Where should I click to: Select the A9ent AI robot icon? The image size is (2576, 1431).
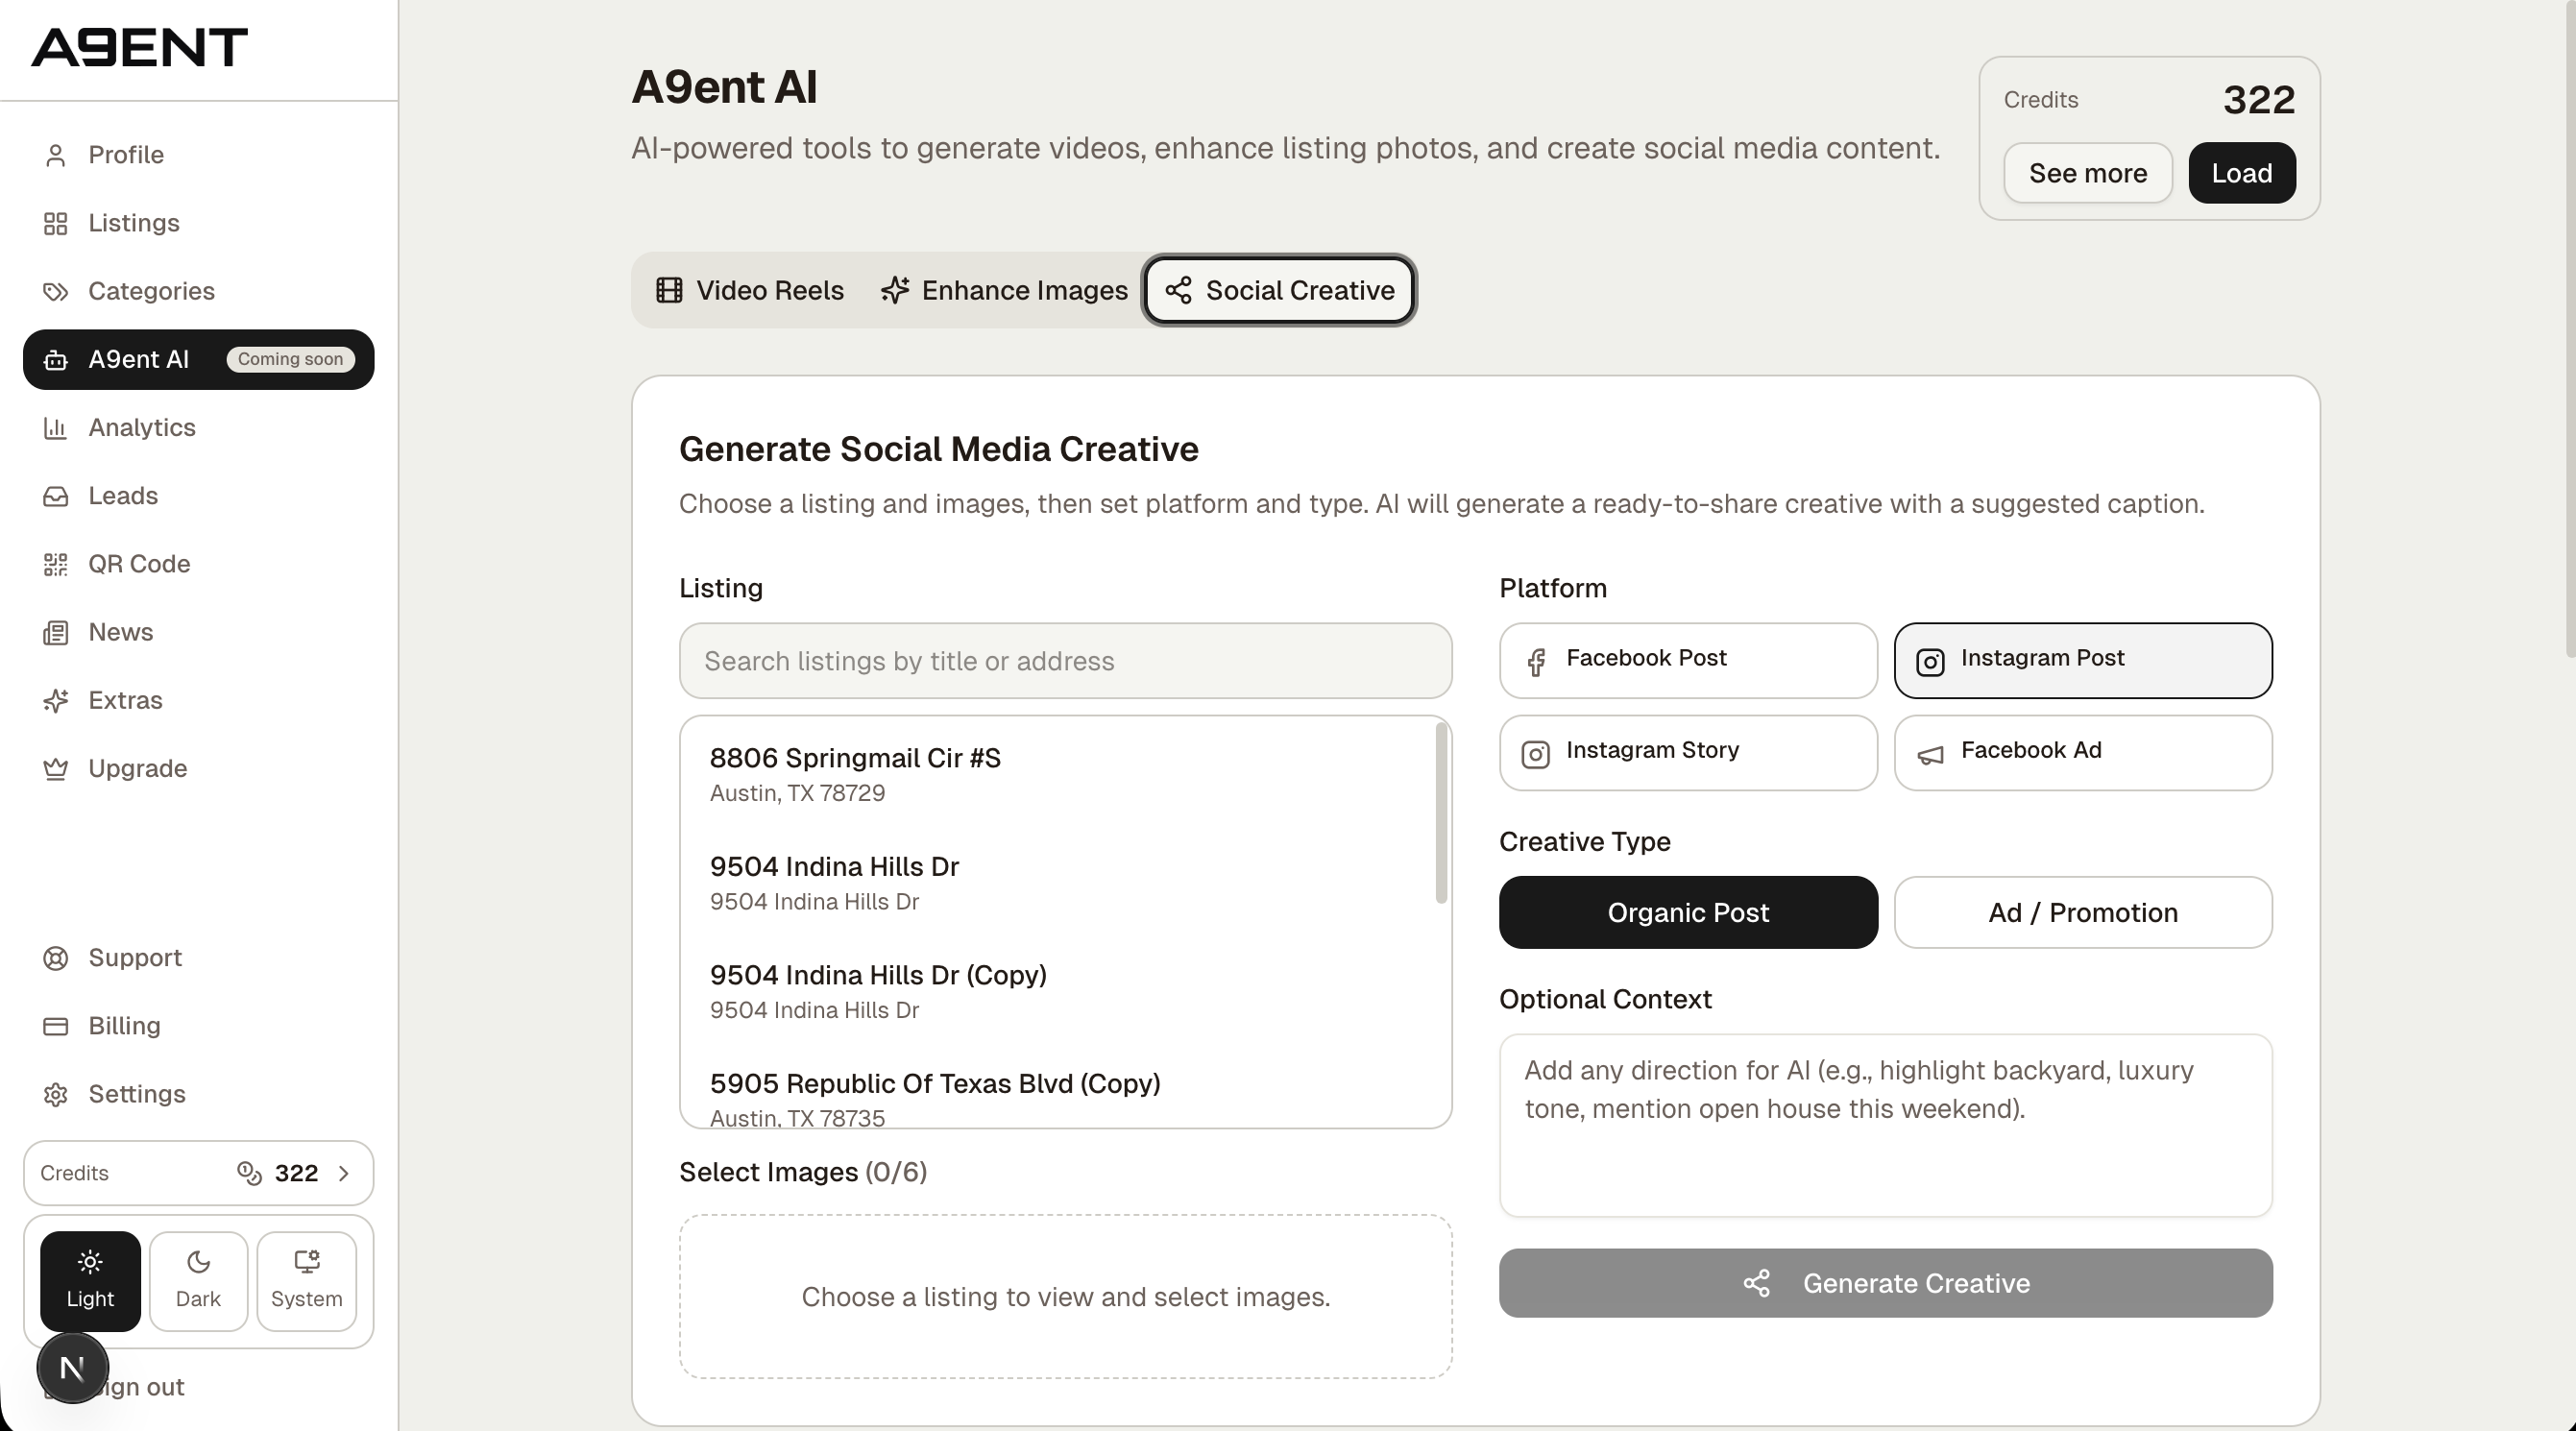point(55,359)
